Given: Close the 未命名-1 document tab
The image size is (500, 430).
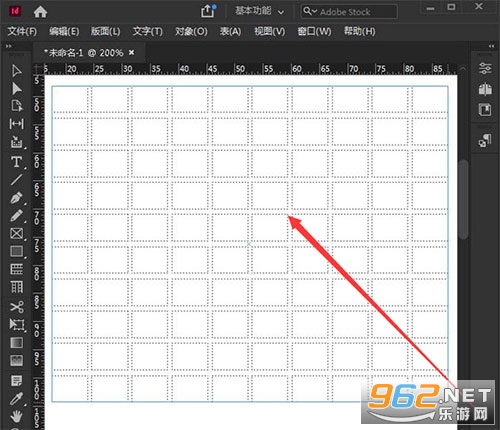Looking at the screenshot, I should click(x=132, y=52).
